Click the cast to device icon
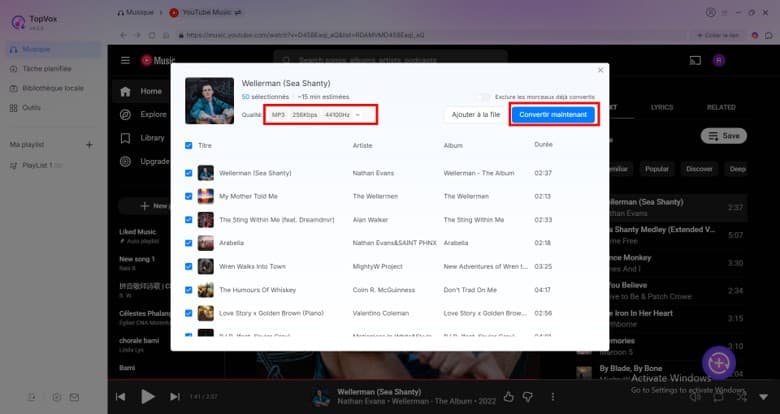This screenshot has width=780, height=414. [x=695, y=60]
